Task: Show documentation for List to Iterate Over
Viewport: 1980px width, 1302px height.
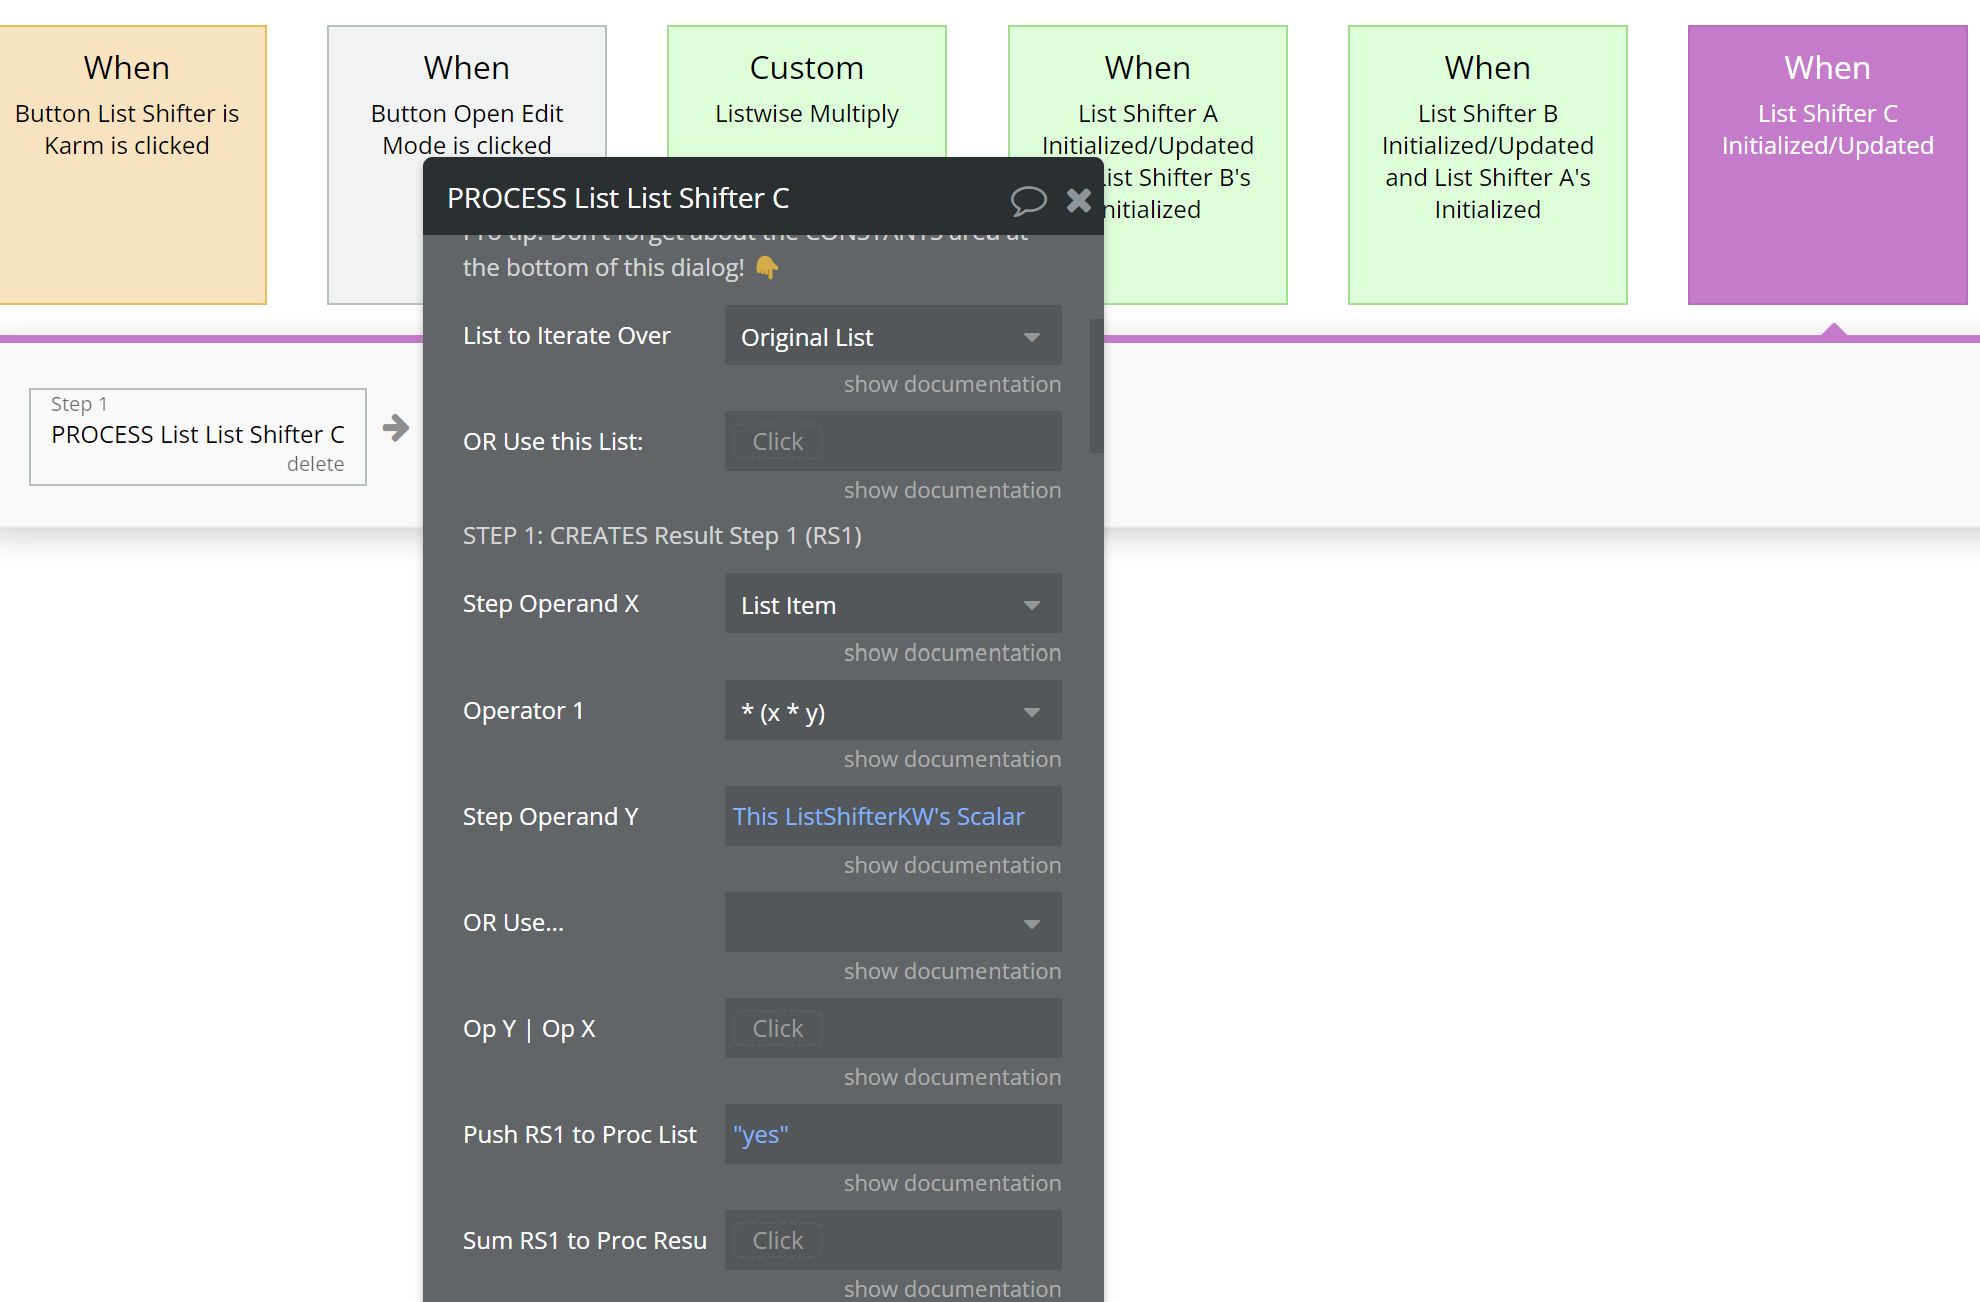Action: point(951,384)
